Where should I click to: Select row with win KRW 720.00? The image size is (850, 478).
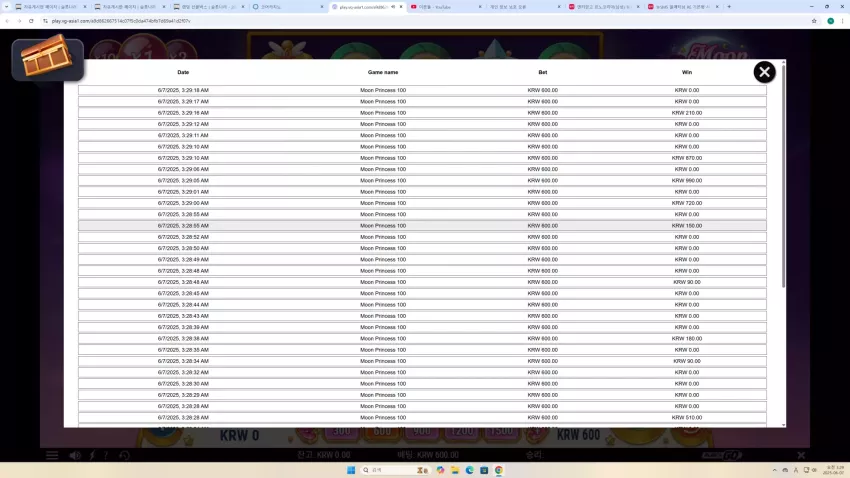(422, 203)
